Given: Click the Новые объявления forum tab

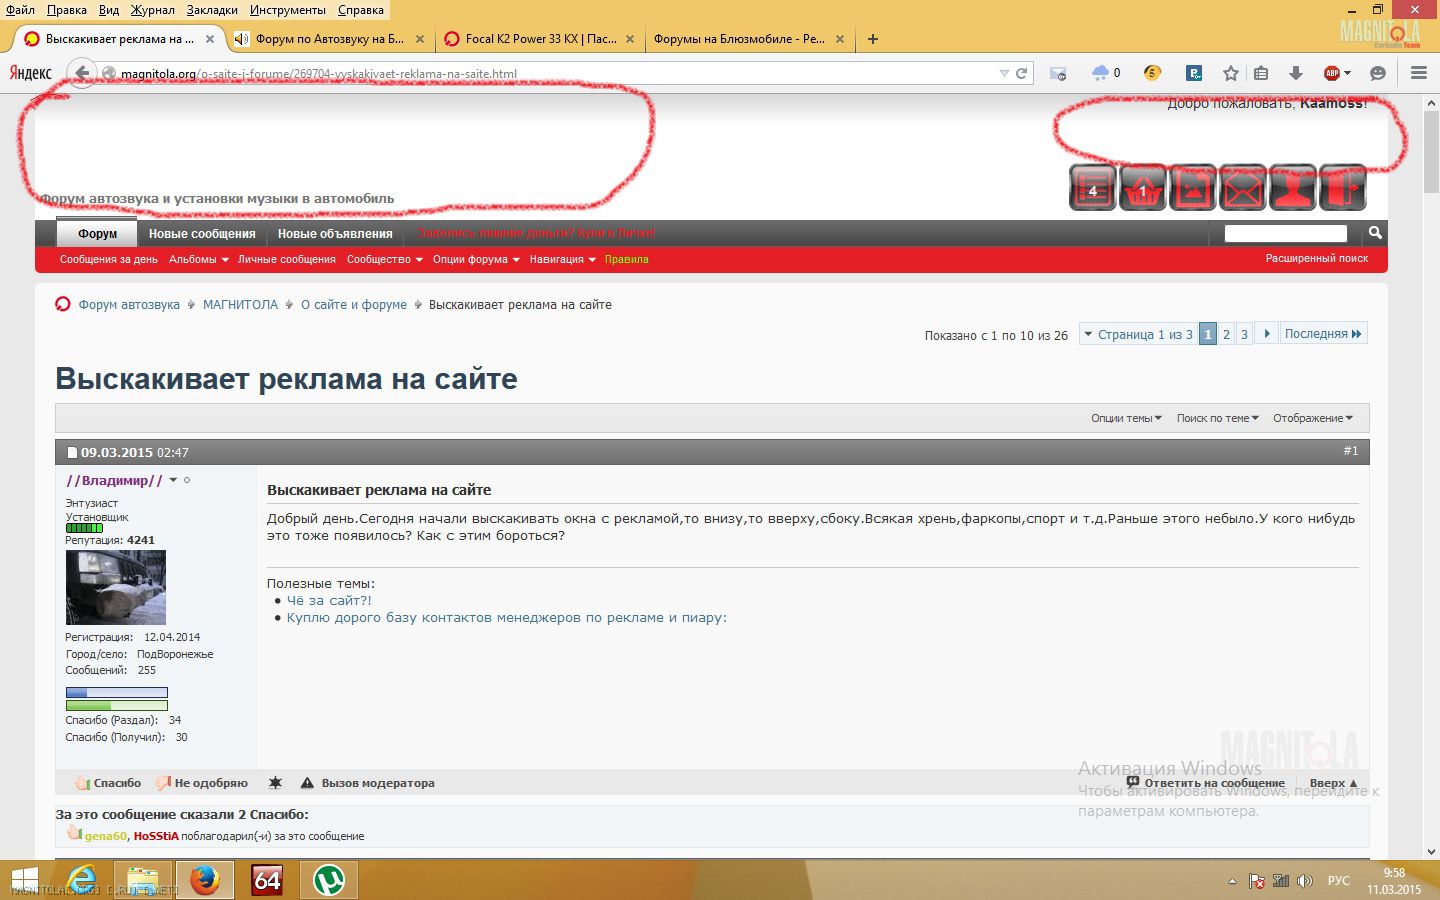Looking at the screenshot, I should 335,233.
